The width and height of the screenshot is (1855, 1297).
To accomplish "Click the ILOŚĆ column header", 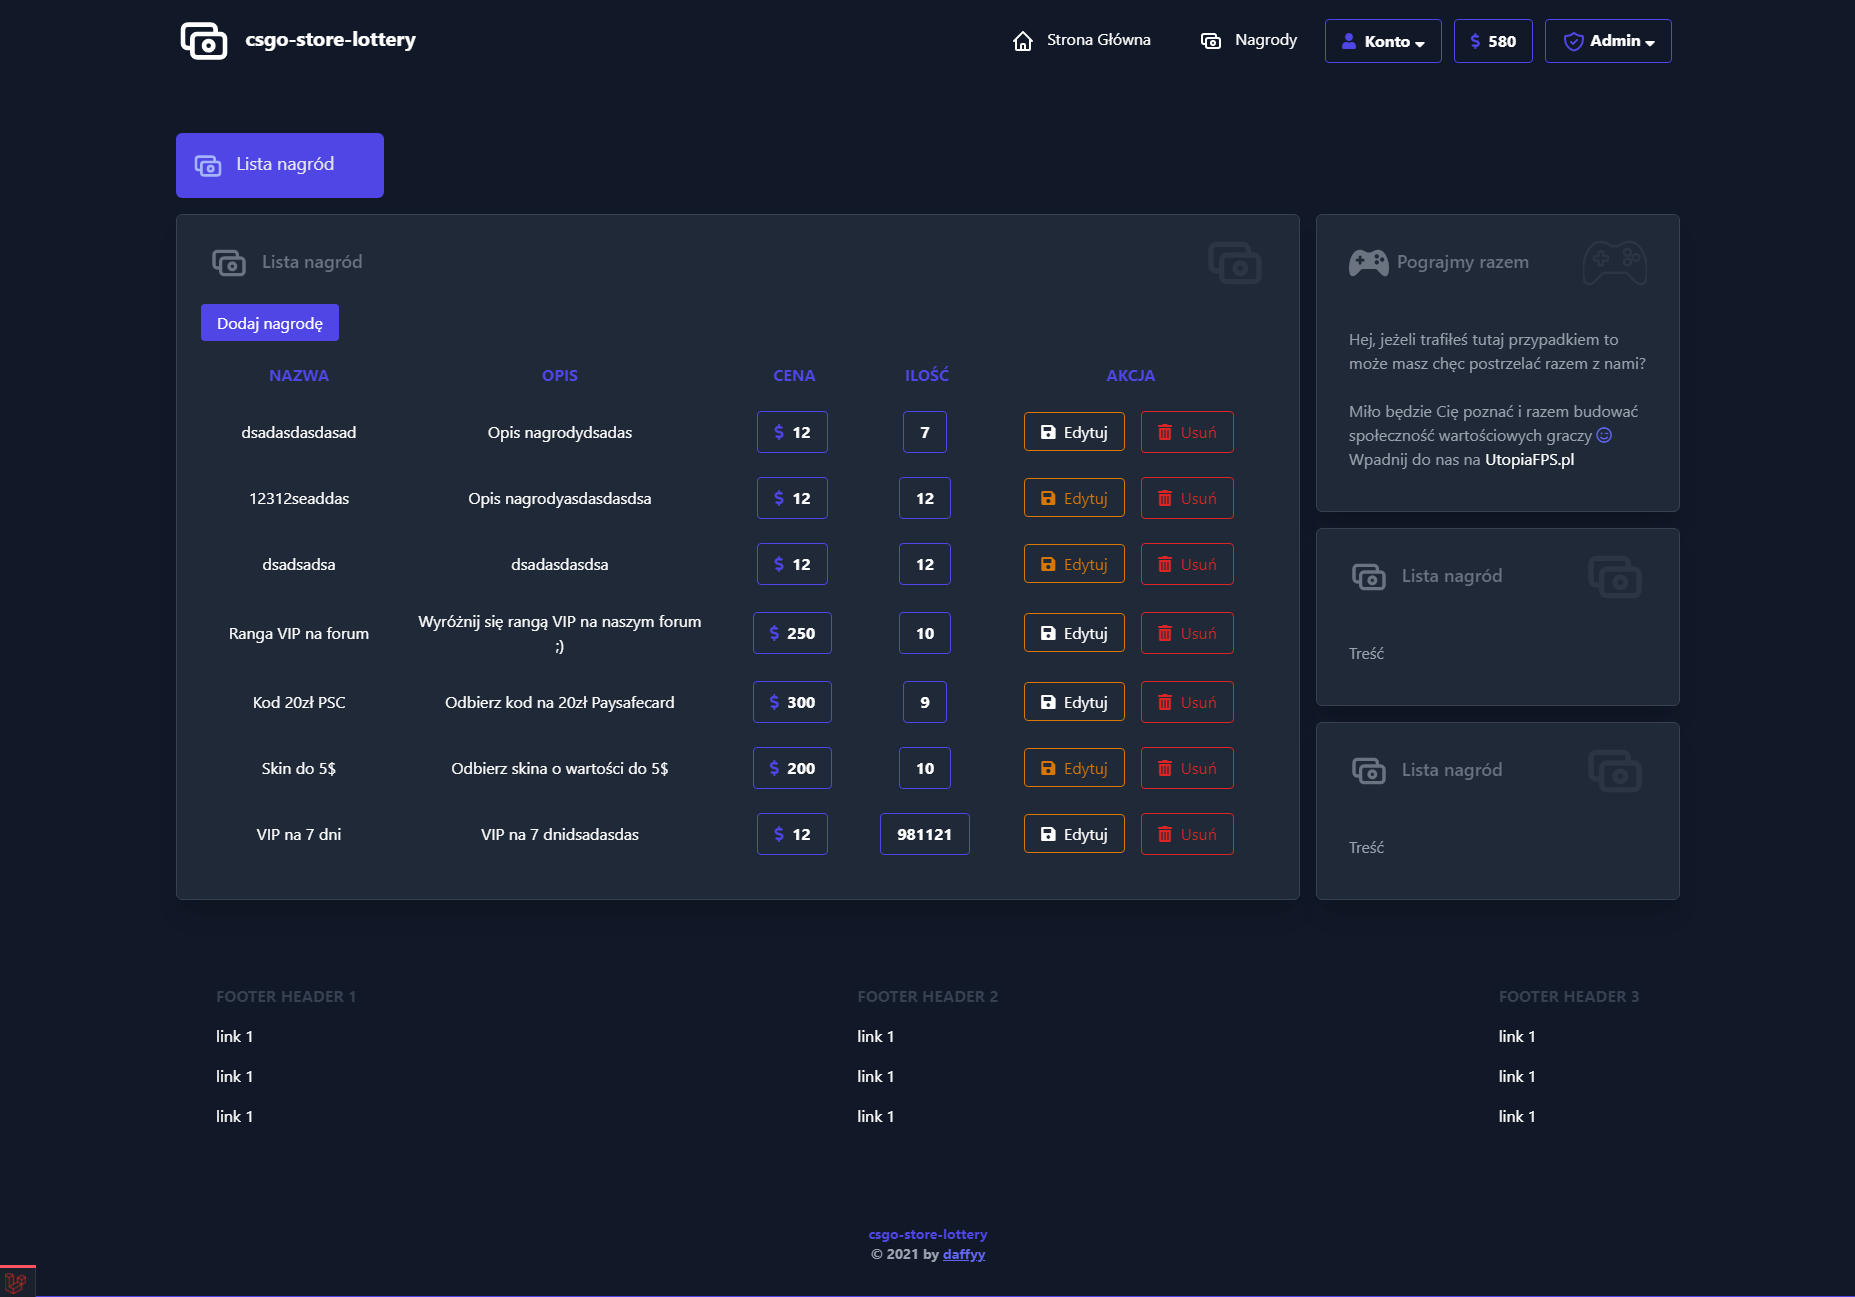I will tap(927, 375).
